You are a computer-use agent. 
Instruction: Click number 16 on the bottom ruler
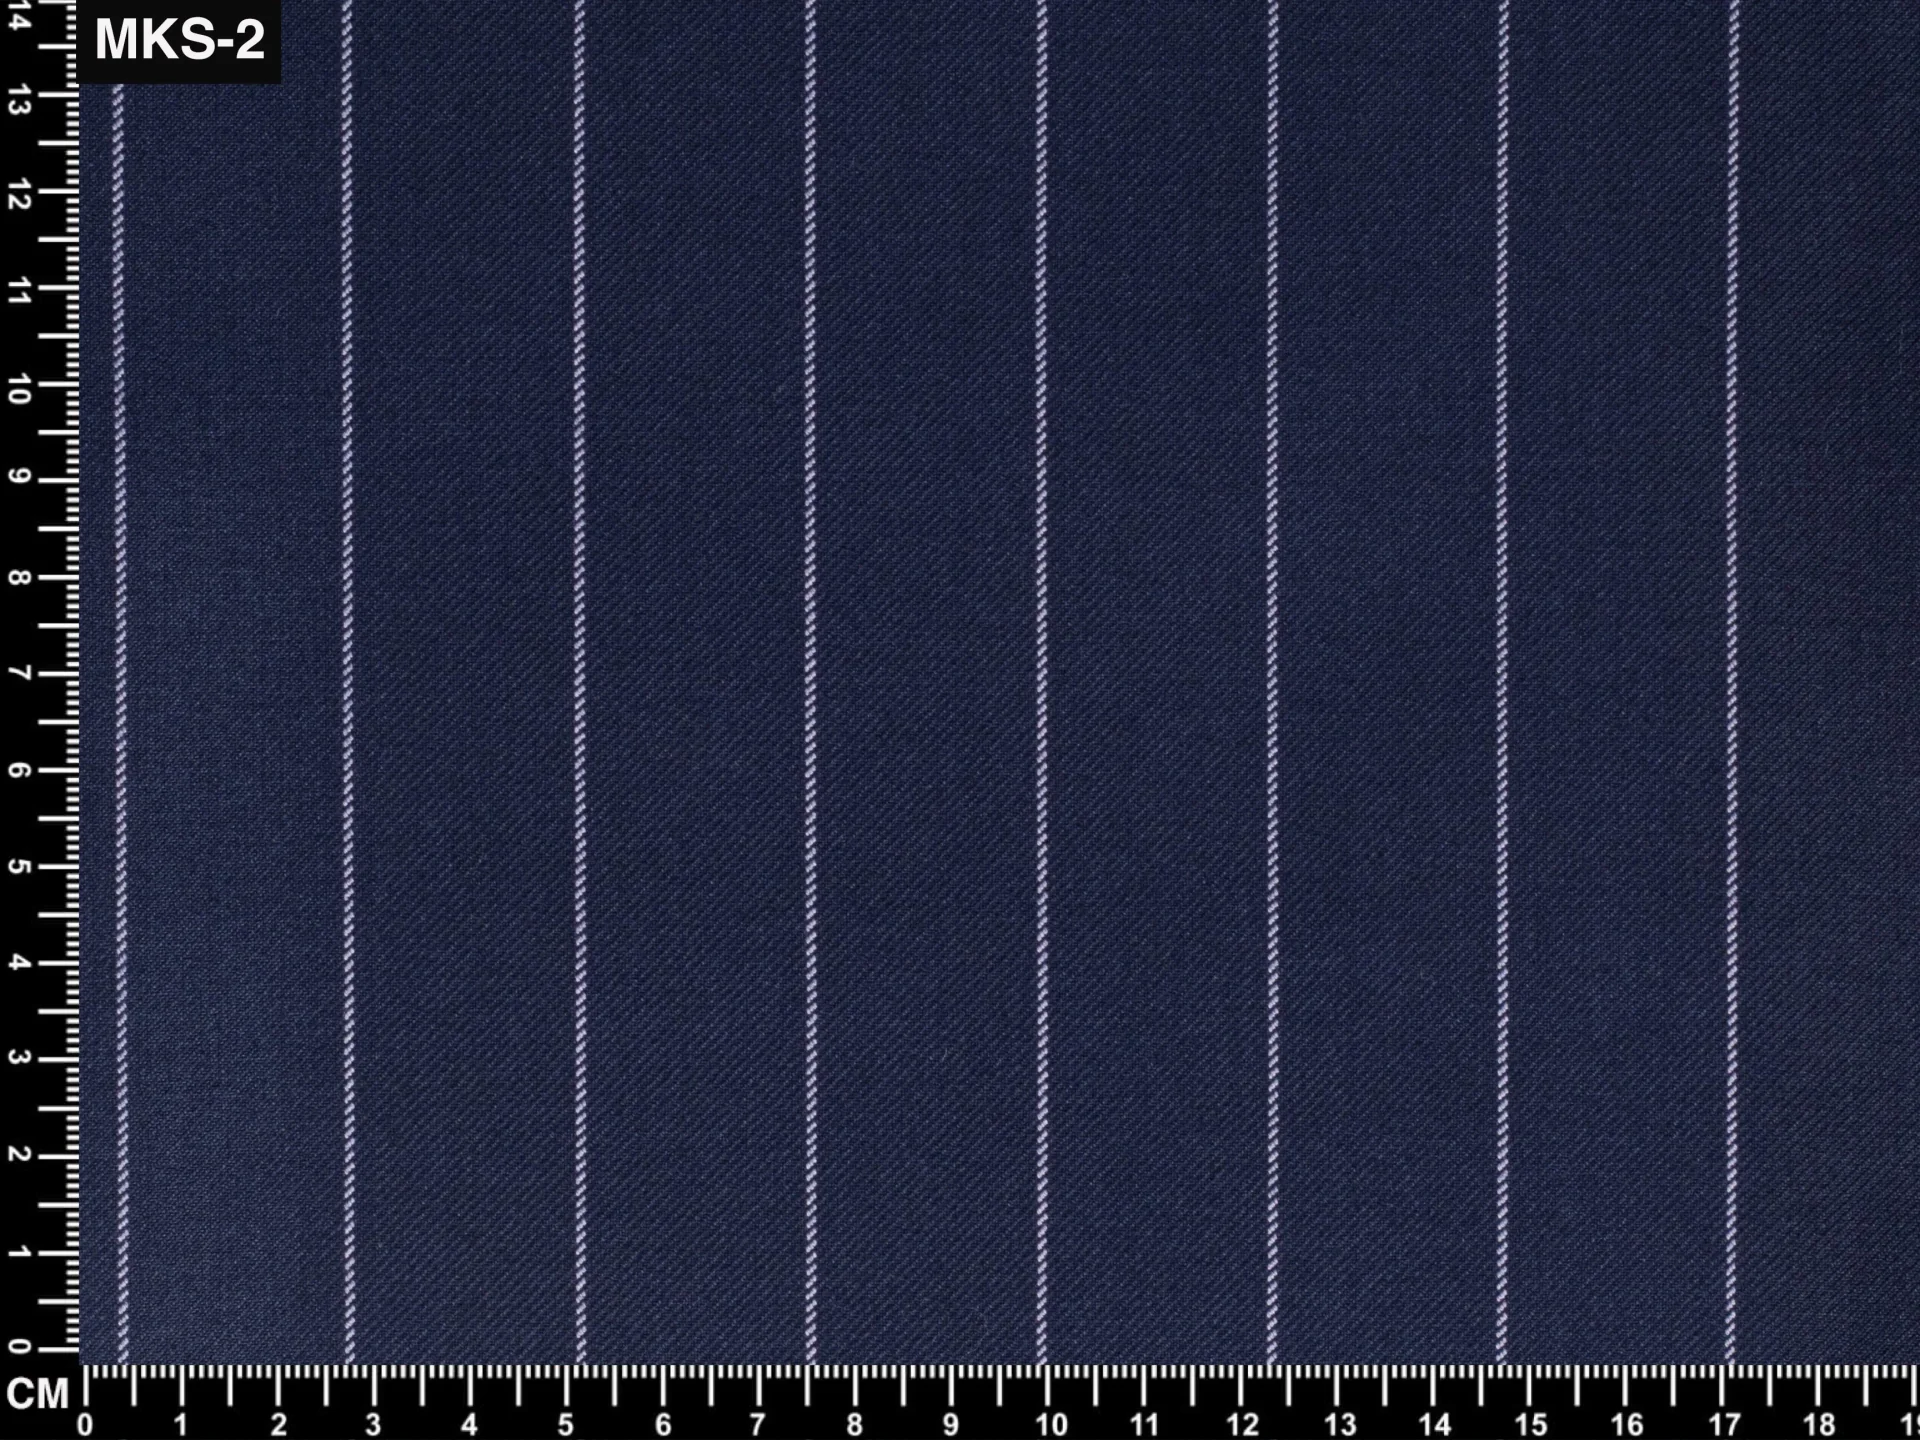point(1628,1426)
